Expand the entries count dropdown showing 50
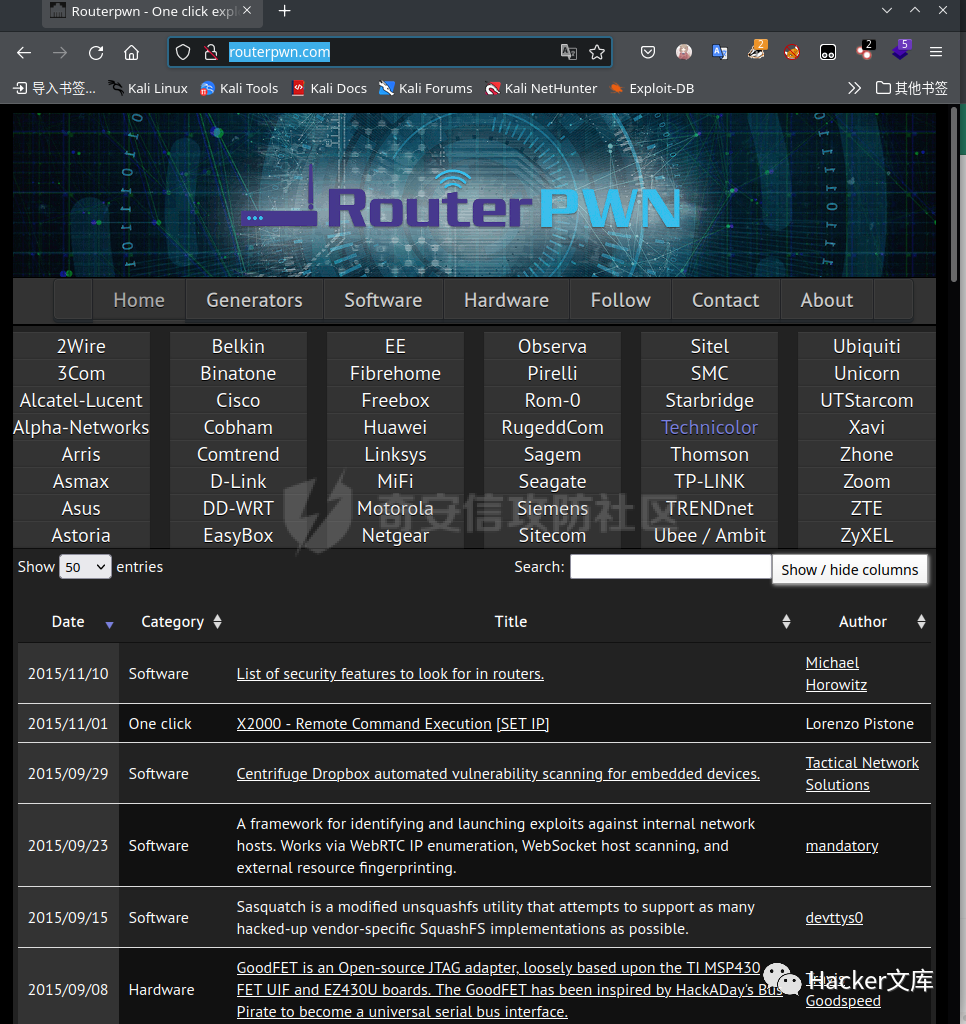966x1024 pixels. point(85,566)
